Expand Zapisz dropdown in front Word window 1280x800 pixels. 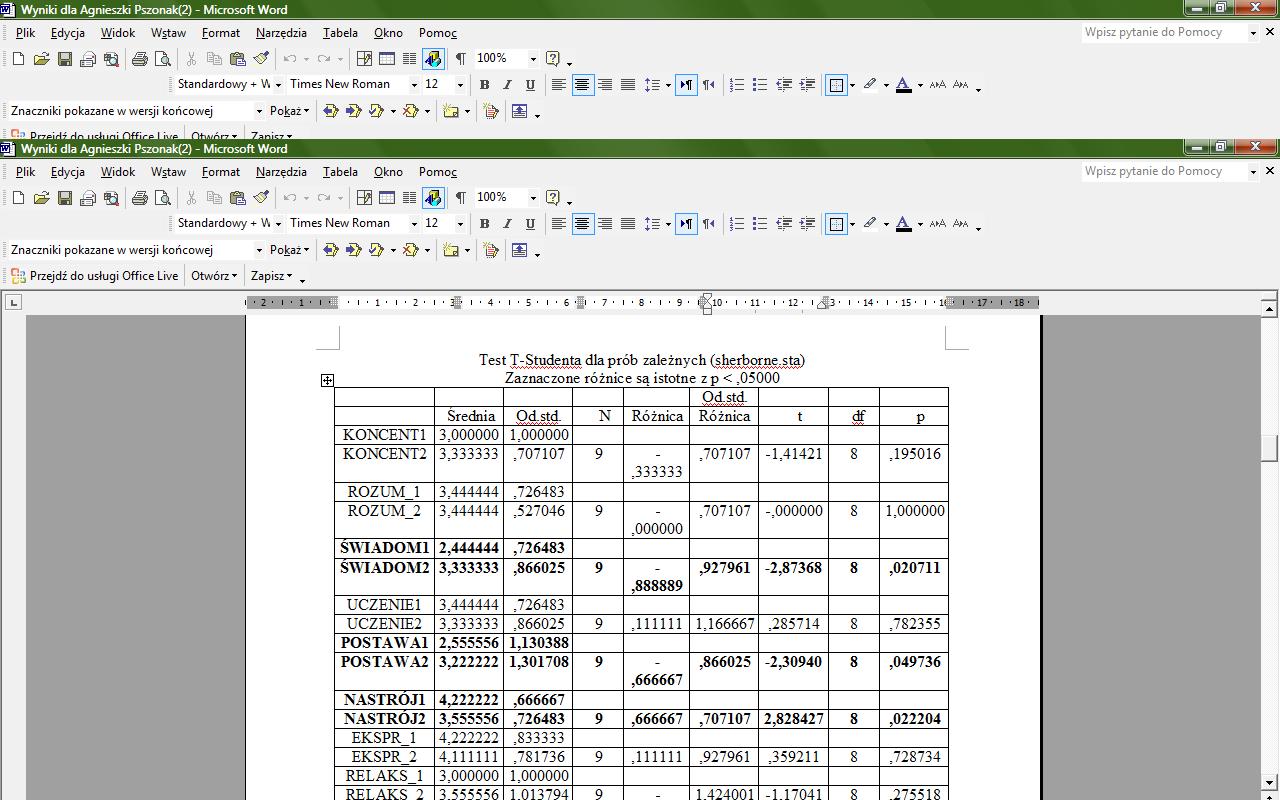(x=272, y=276)
